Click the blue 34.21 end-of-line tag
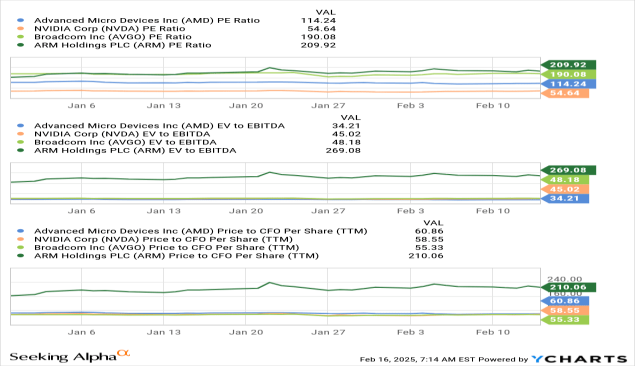 tap(565, 198)
